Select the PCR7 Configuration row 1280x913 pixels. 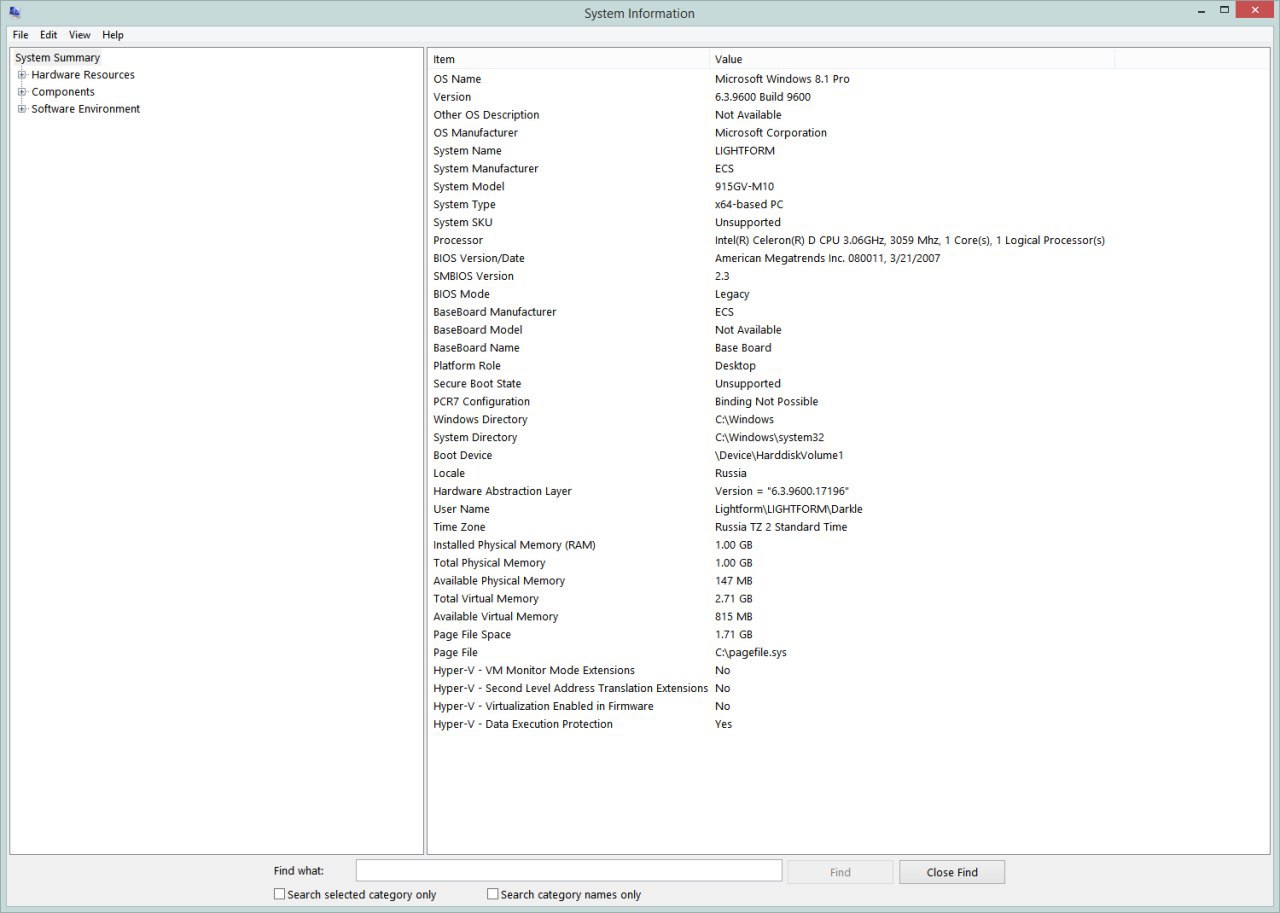pyautogui.click(x=481, y=402)
